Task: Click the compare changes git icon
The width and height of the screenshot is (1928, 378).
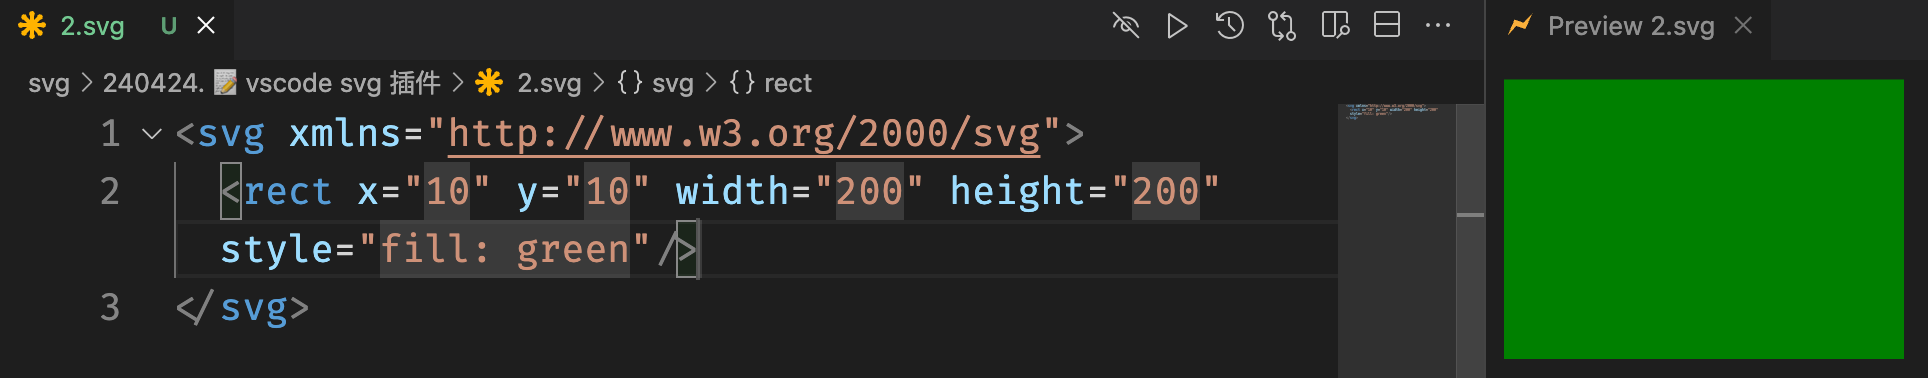Action: point(1282,26)
